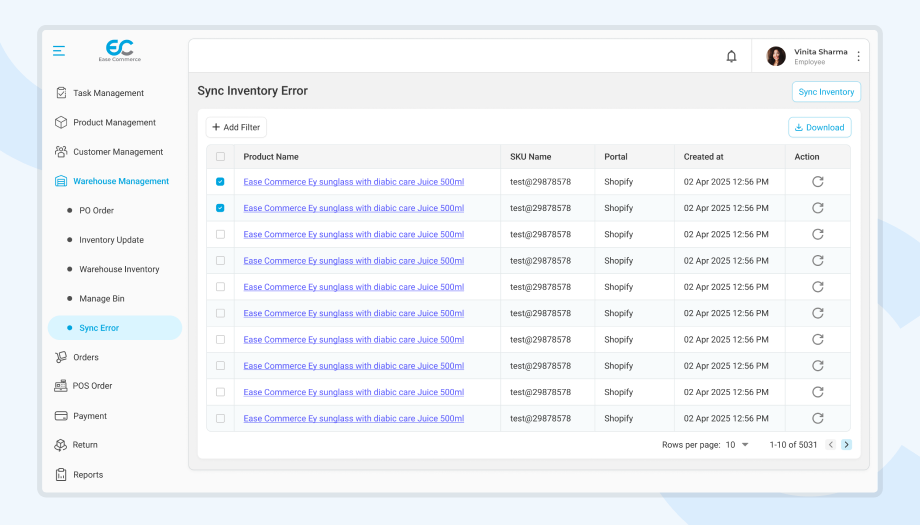Click the Sync Inventory Error page heading
This screenshot has width=920, height=525.
tap(252, 91)
